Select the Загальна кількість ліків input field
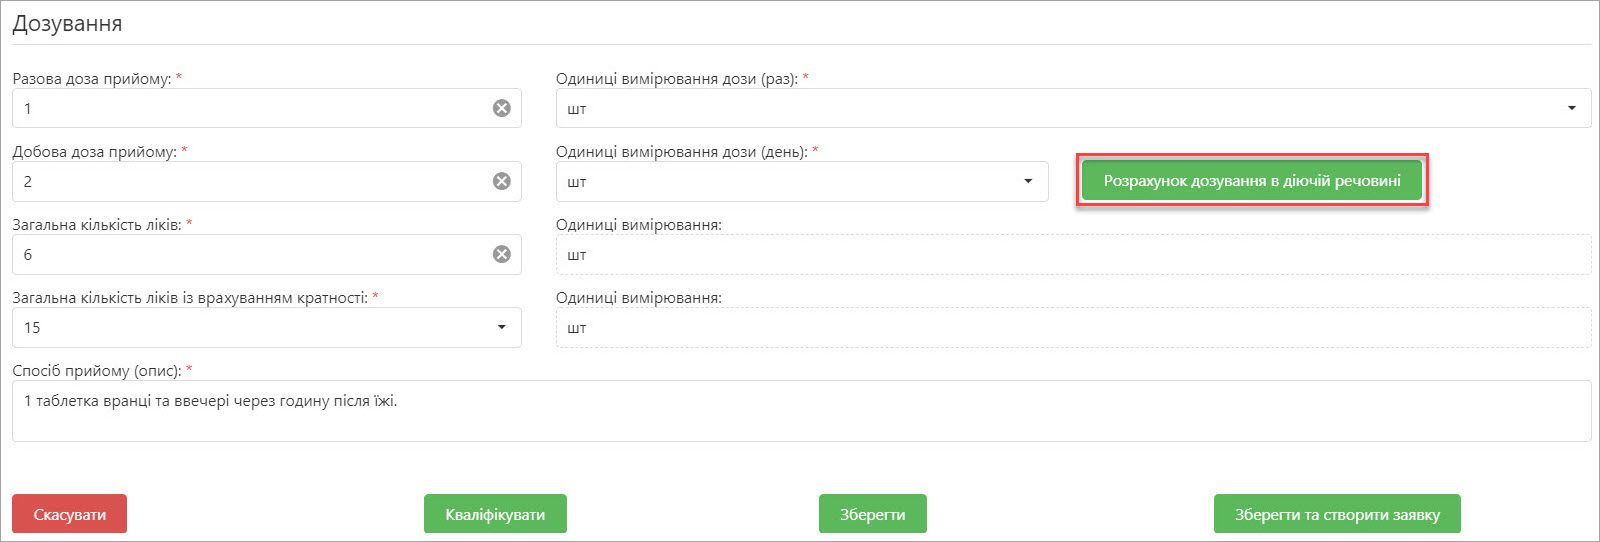 [x=250, y=254]
